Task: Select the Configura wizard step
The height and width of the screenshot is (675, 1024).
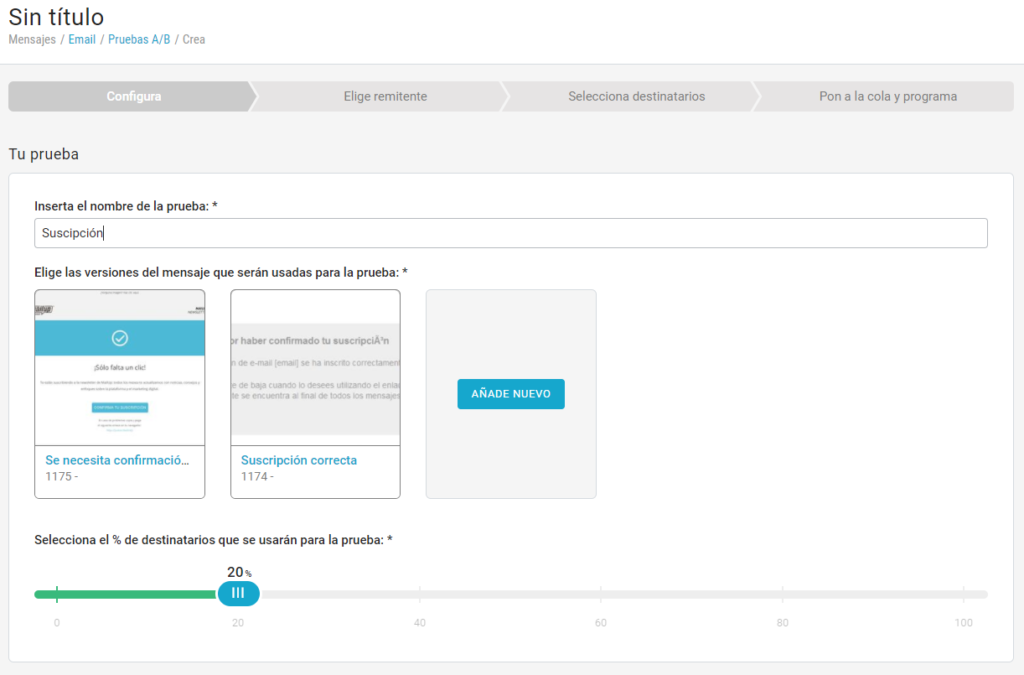Action: tap(133, 97)
